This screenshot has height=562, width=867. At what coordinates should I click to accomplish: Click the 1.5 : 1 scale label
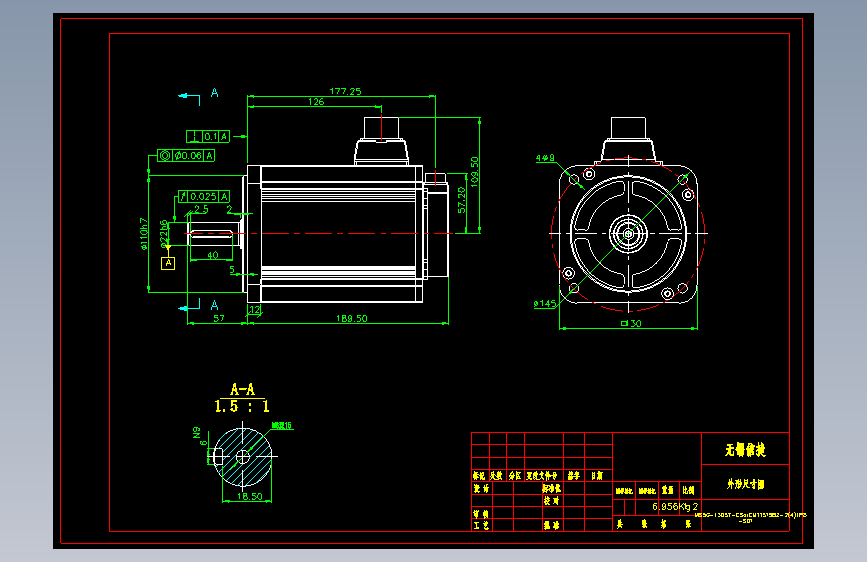(242, 407)
